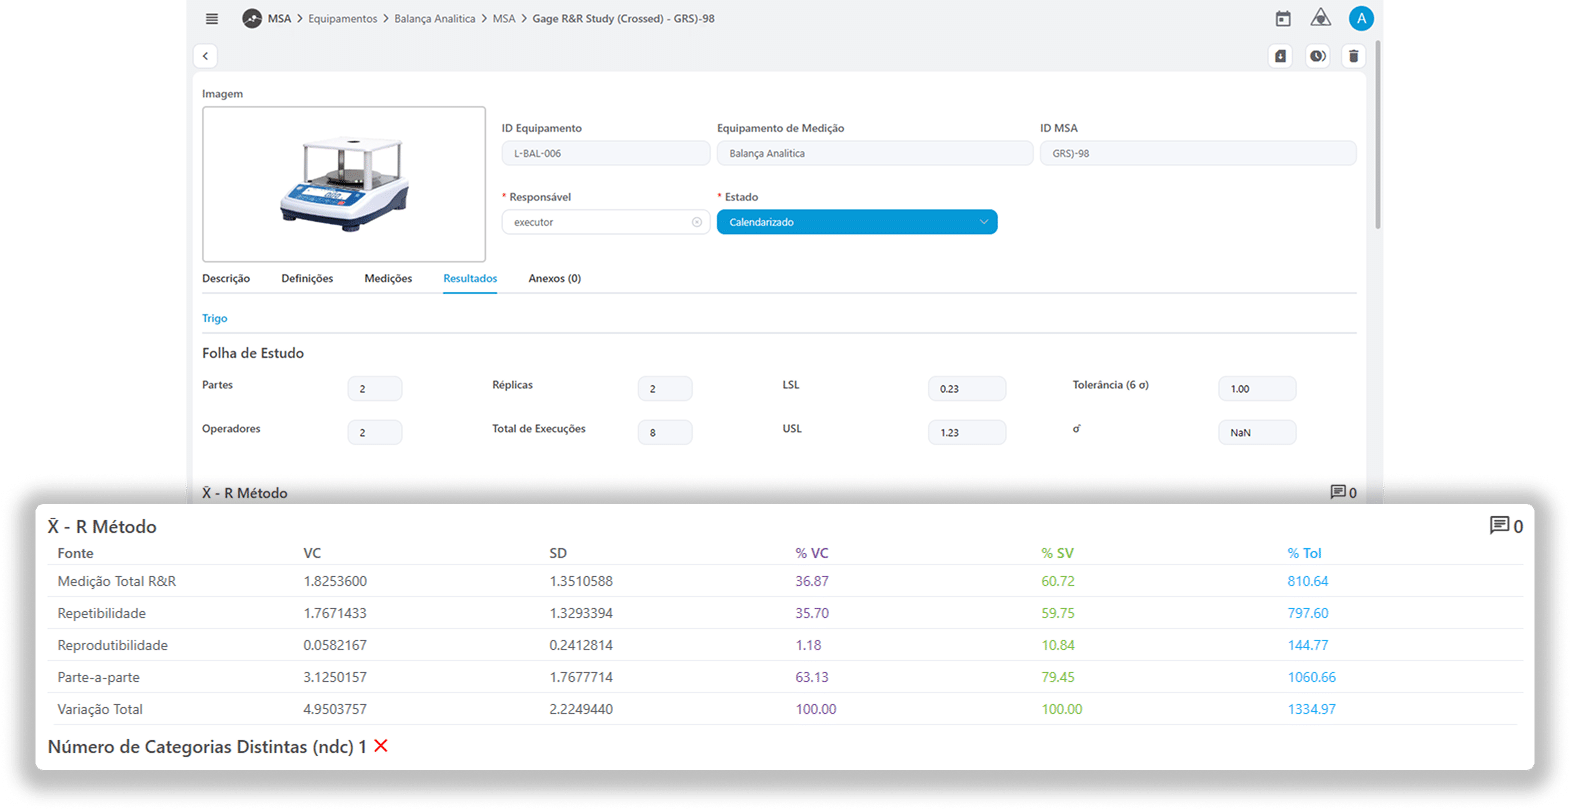Delete the study using trash icon

(x=1353, y=56)
